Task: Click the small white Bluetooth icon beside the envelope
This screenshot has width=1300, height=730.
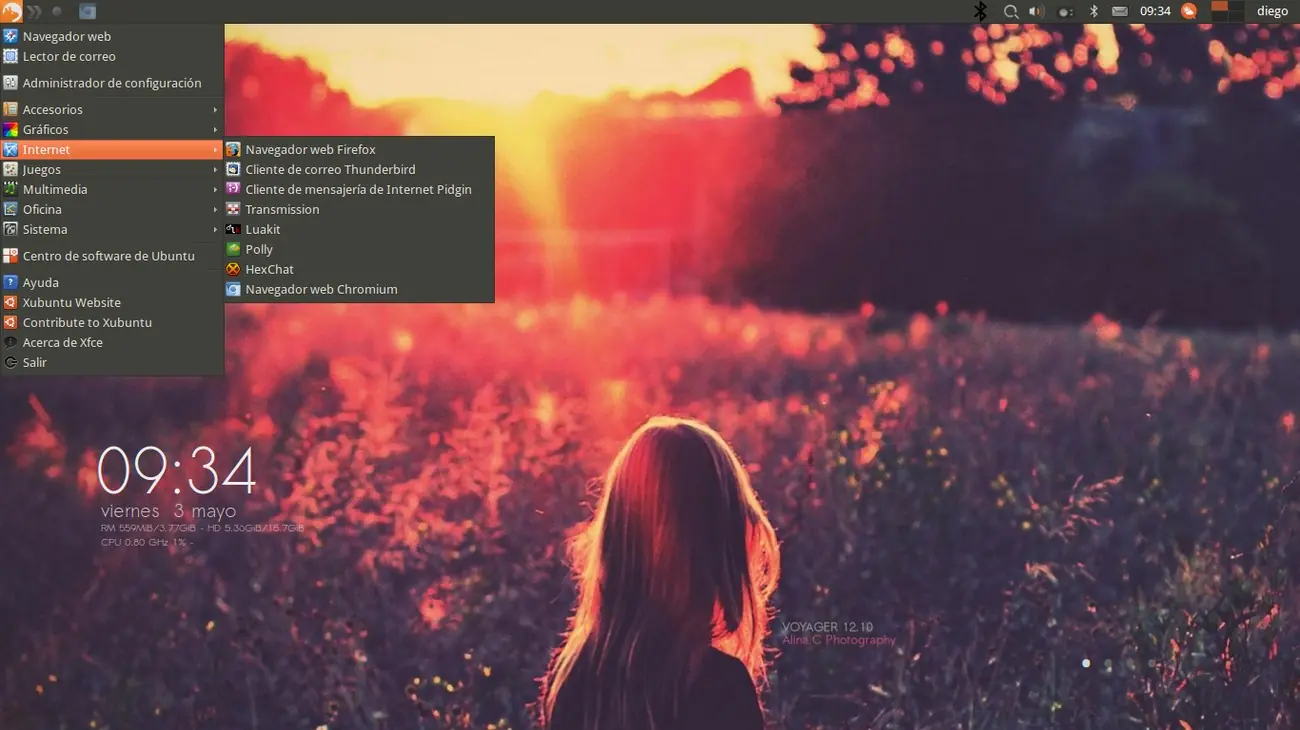Action: (1094, 11)
